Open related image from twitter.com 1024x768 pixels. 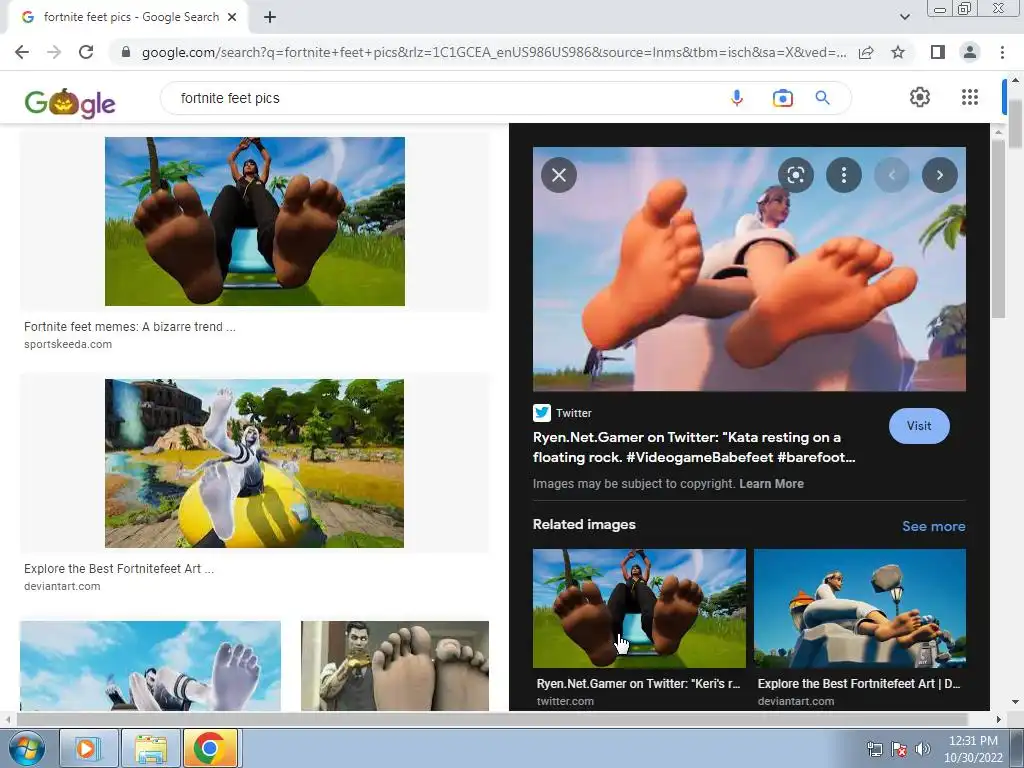(x=639, y=608)
